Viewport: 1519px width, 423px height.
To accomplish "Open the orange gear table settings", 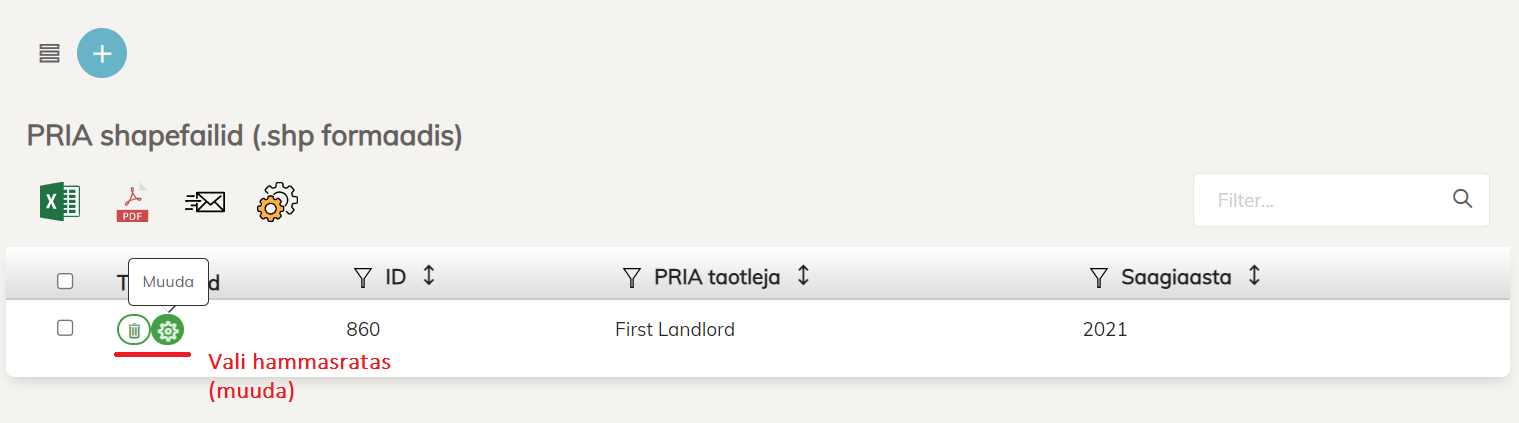I will [x=278, y=202].
